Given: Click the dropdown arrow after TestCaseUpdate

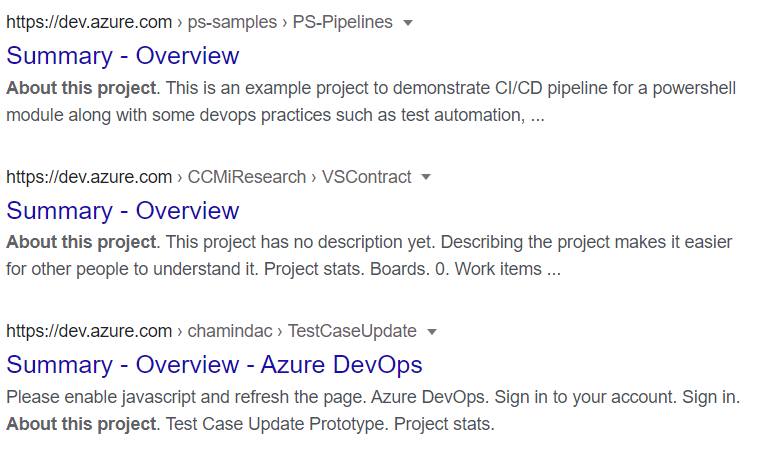Looking at the screenshot, I should [432, 332].
